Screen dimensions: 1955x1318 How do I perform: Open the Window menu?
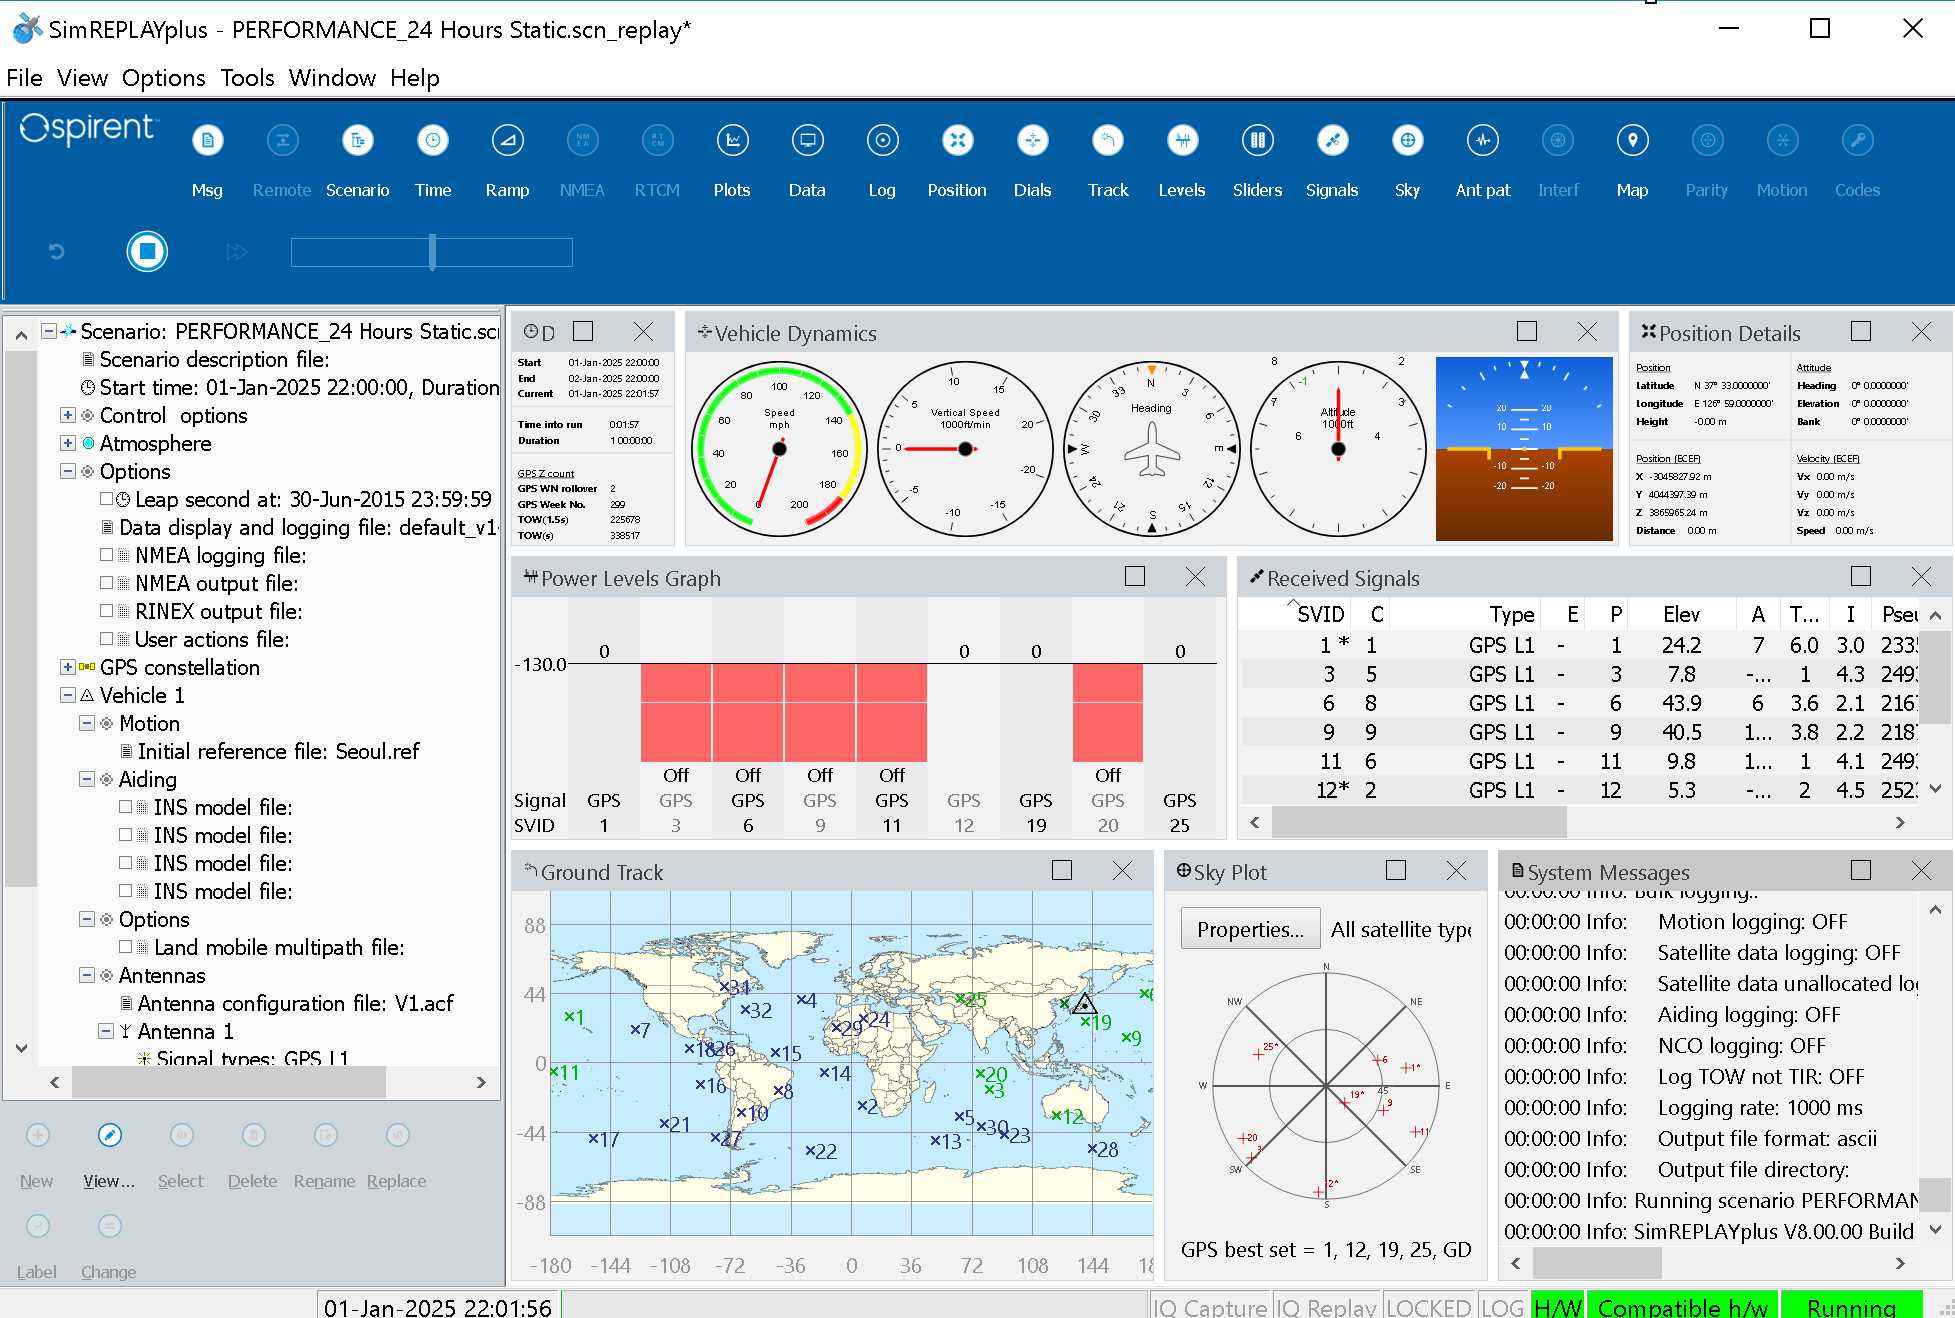(x=332, y=78)
